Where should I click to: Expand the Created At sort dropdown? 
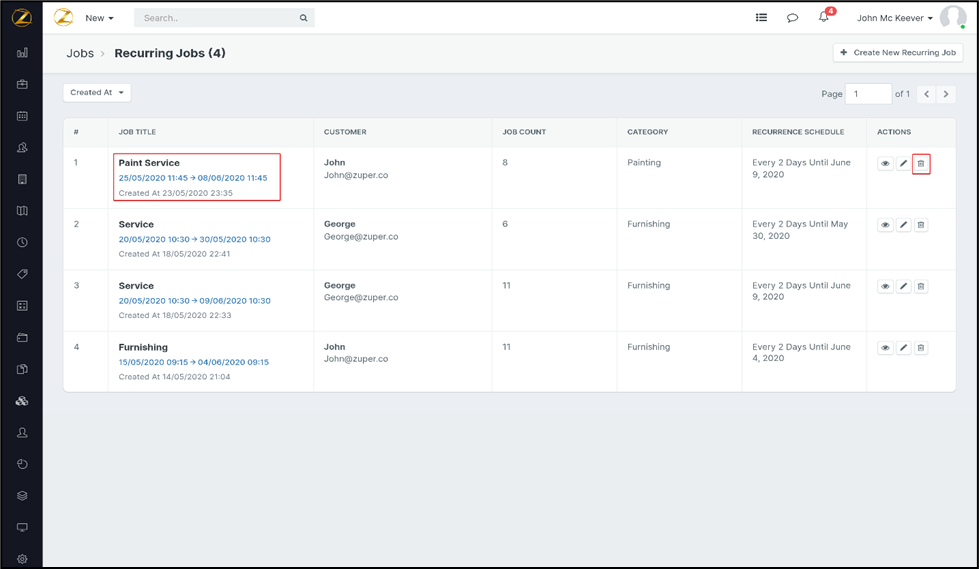[97, 93]
